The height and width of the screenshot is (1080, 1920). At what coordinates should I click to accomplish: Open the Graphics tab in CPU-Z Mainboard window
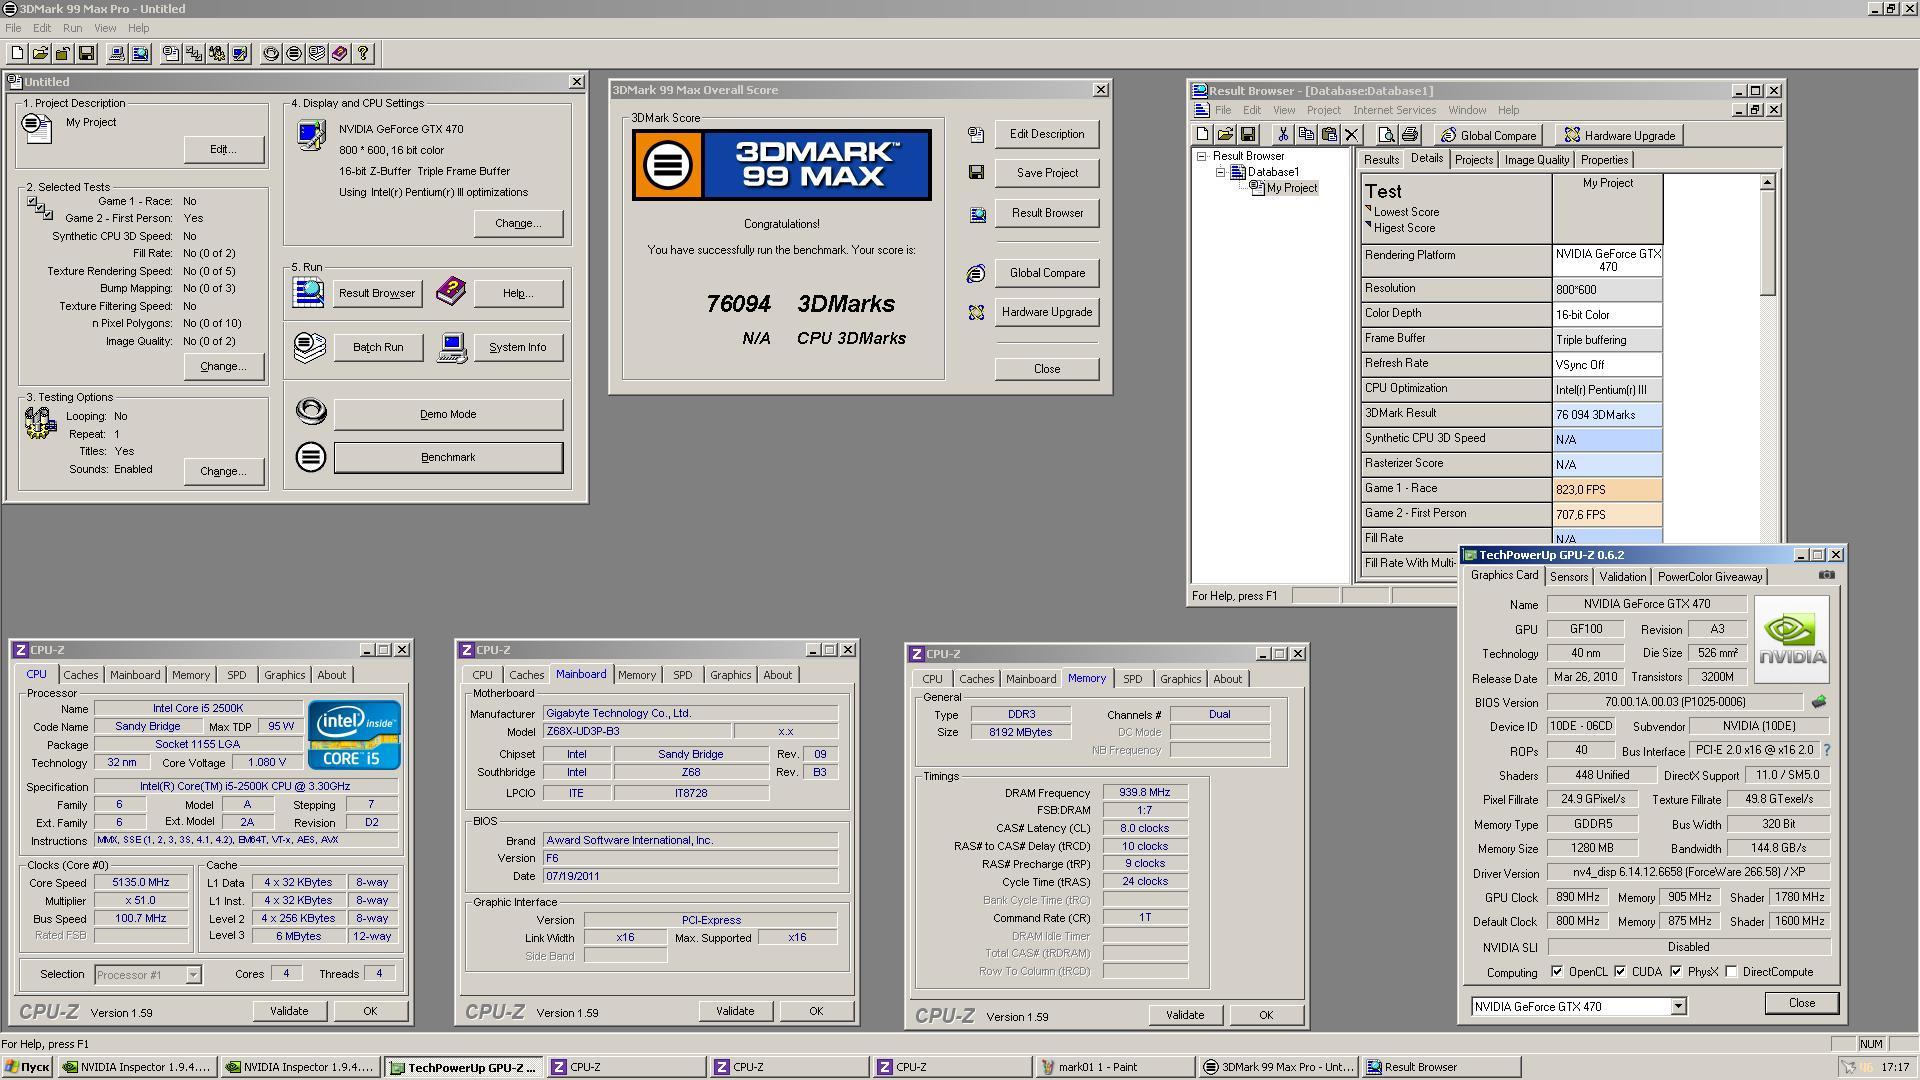pos(730,675)
